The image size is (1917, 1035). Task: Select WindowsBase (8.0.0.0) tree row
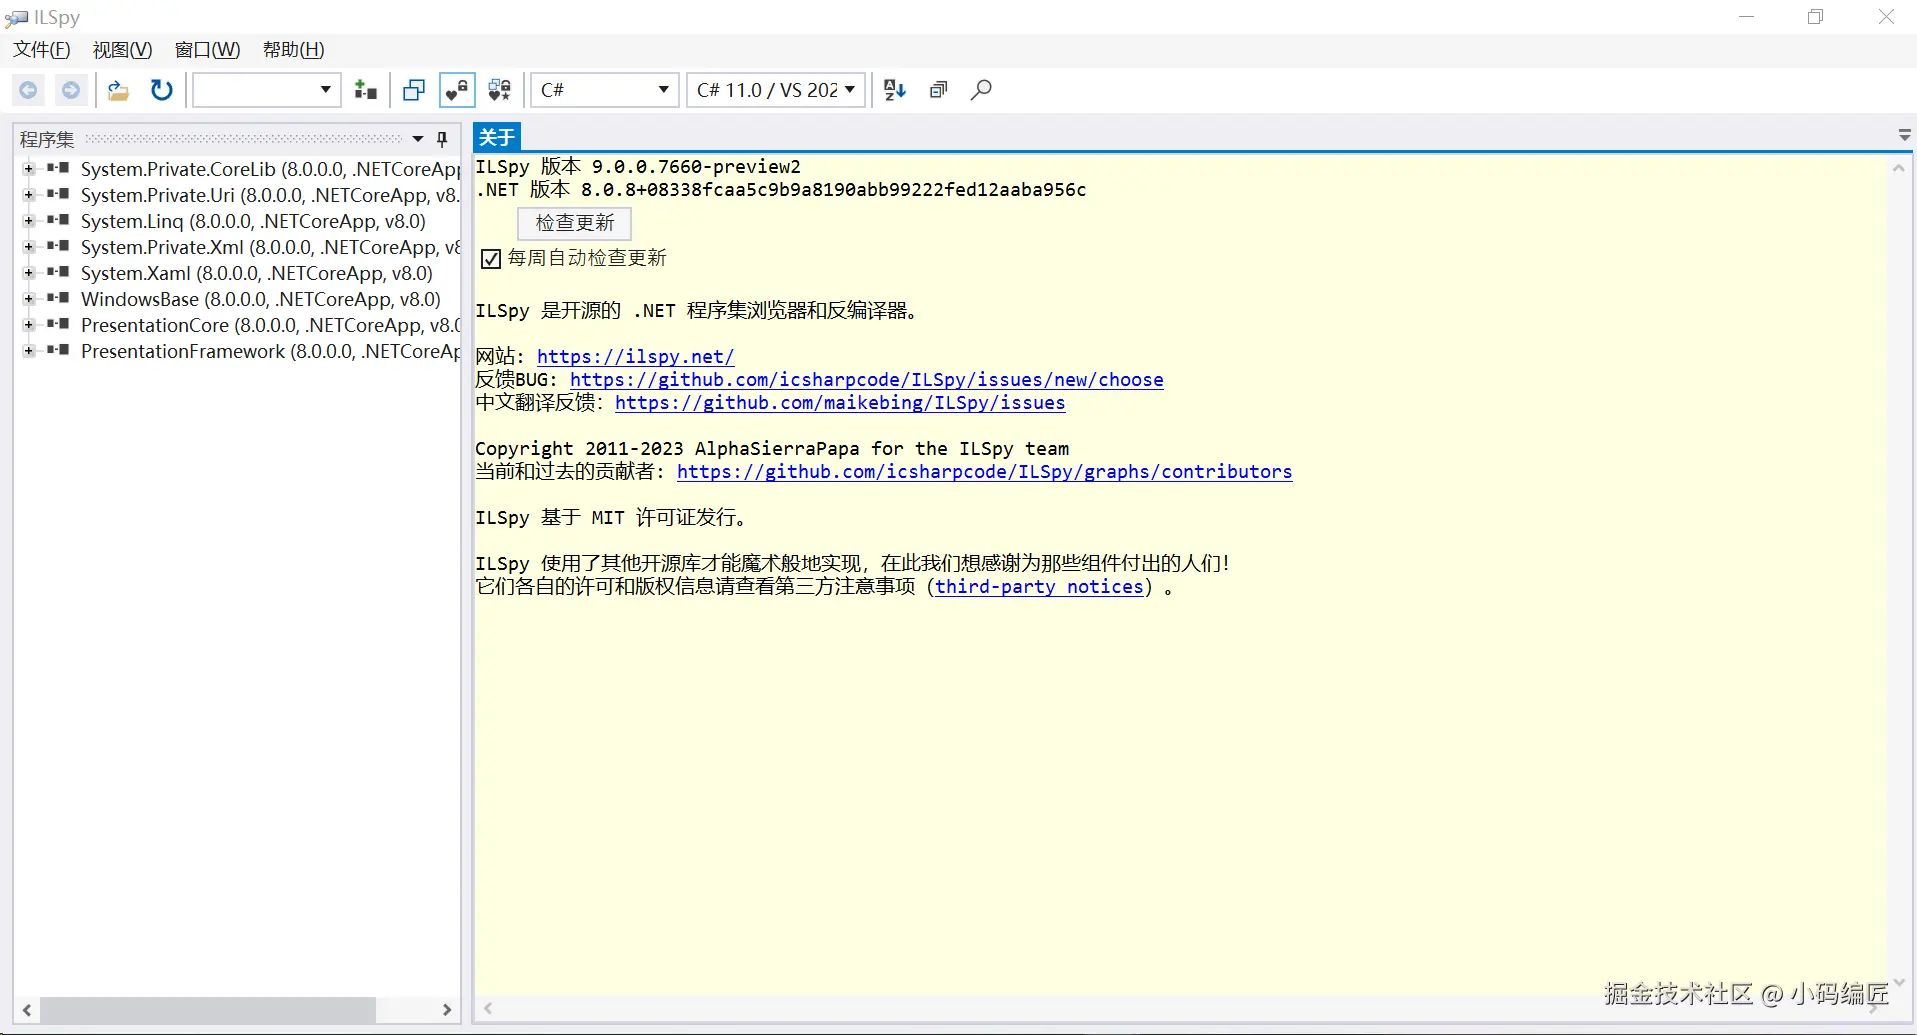tap(261, 299)
